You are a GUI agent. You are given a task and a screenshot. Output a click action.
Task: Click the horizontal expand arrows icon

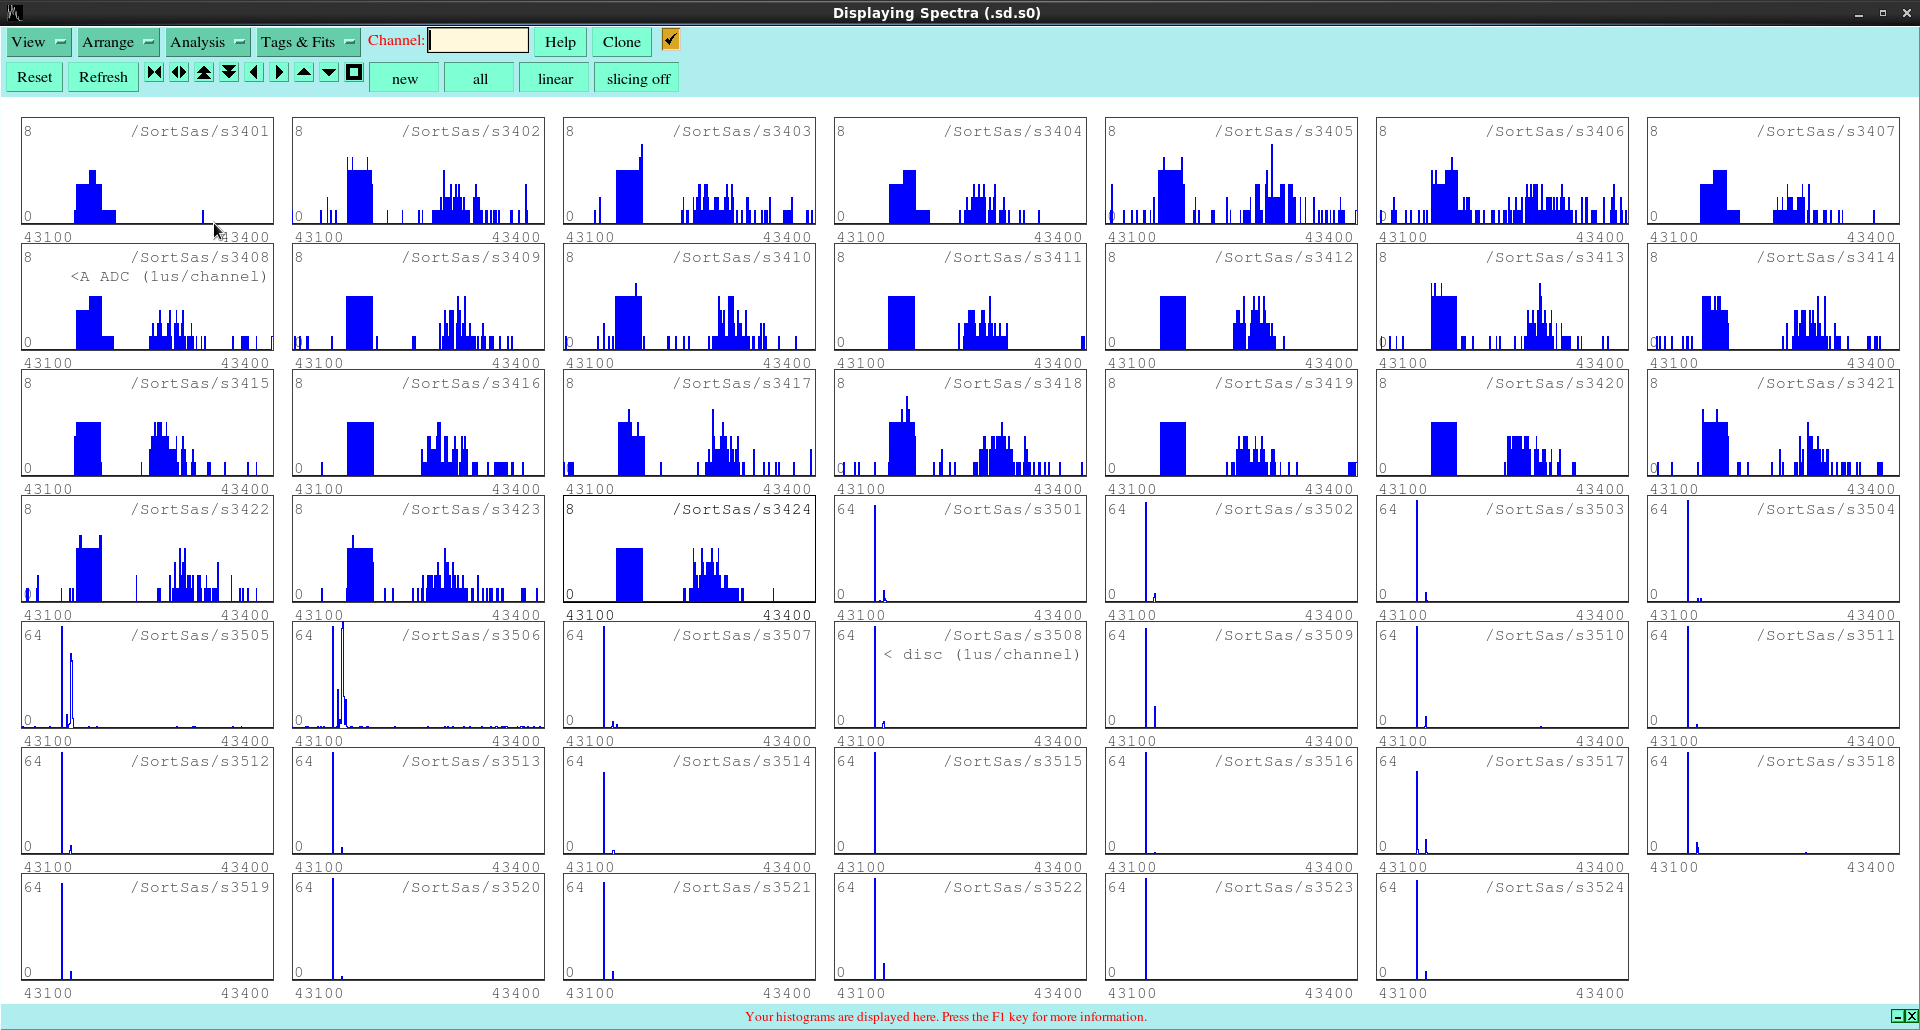click(x=179, y=72)
